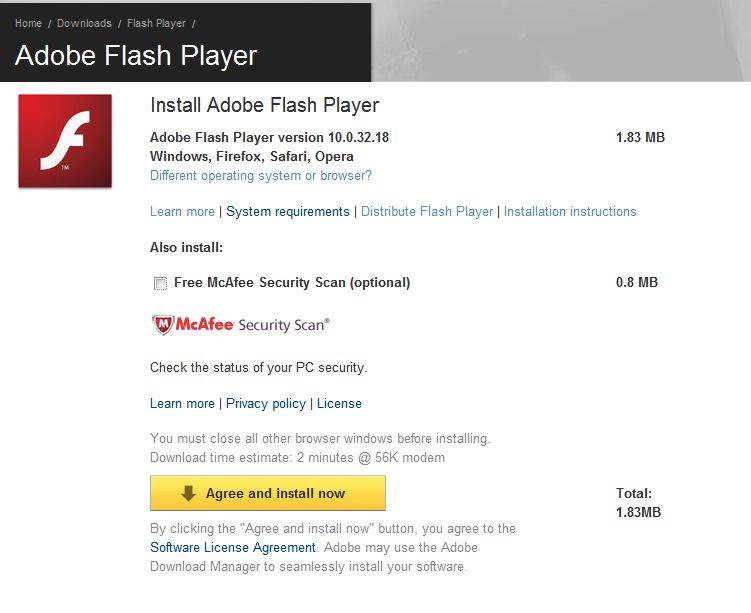This screenshot has width=751, height=613.
Task: Open Downloads in the breadcrumb trail
Action: 85,23
